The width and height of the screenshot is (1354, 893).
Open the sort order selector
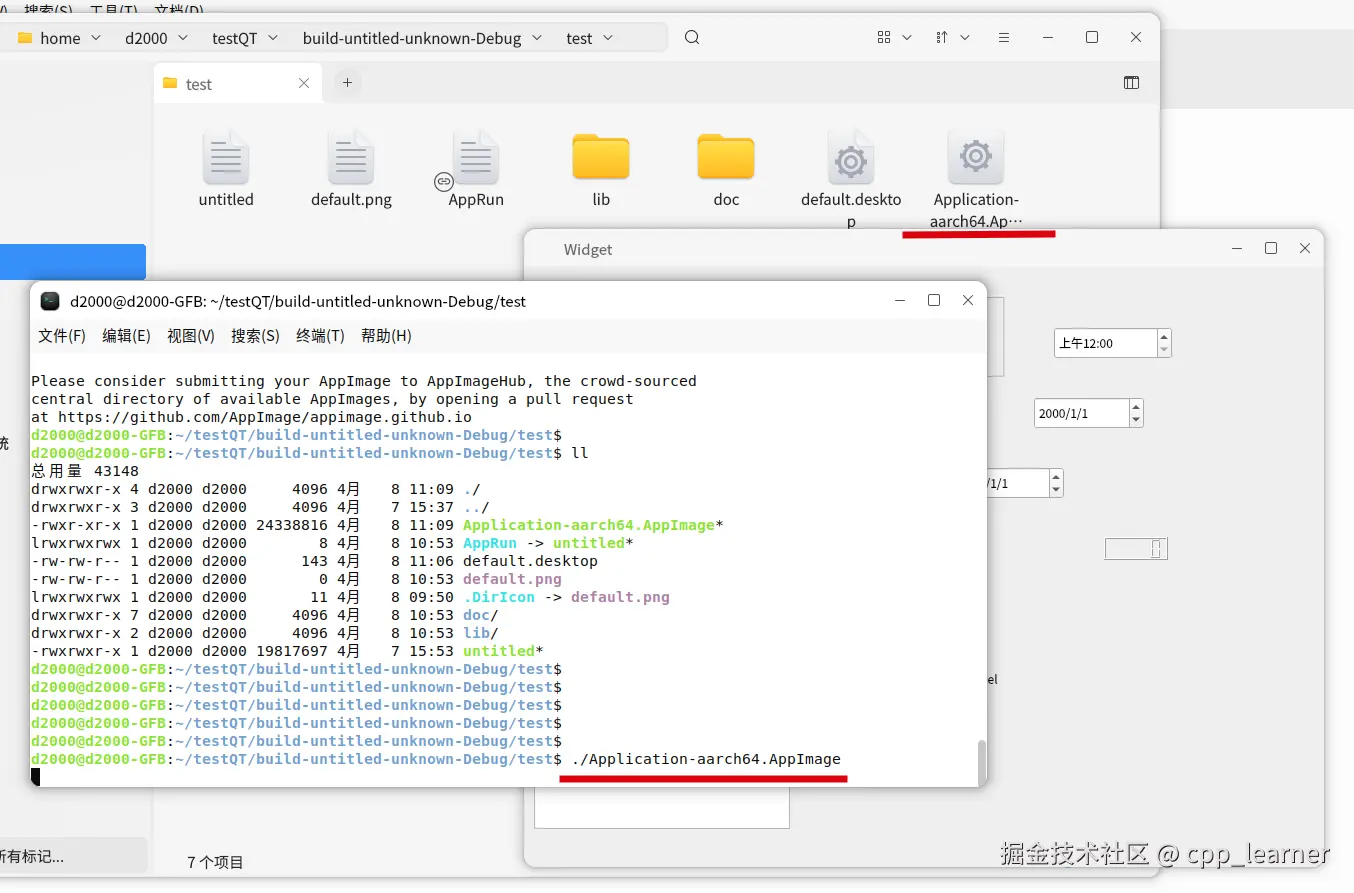[x=952, y=37]
